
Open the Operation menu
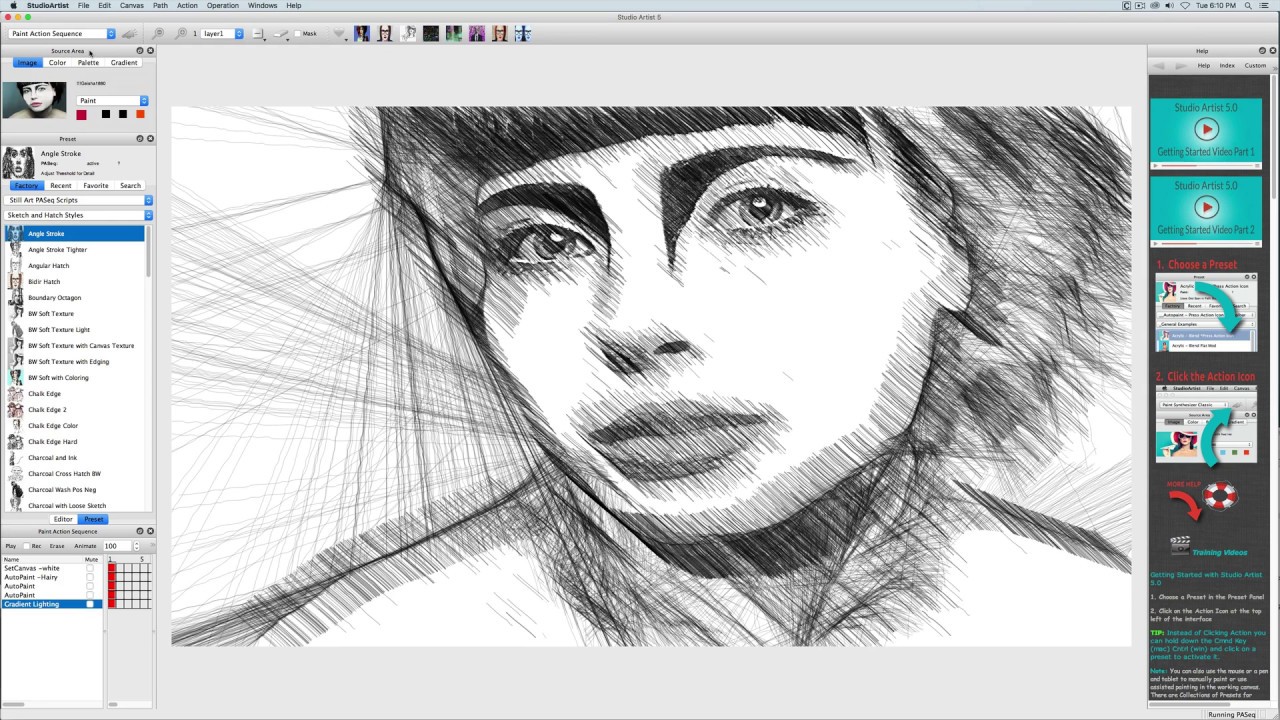[223, 5]
